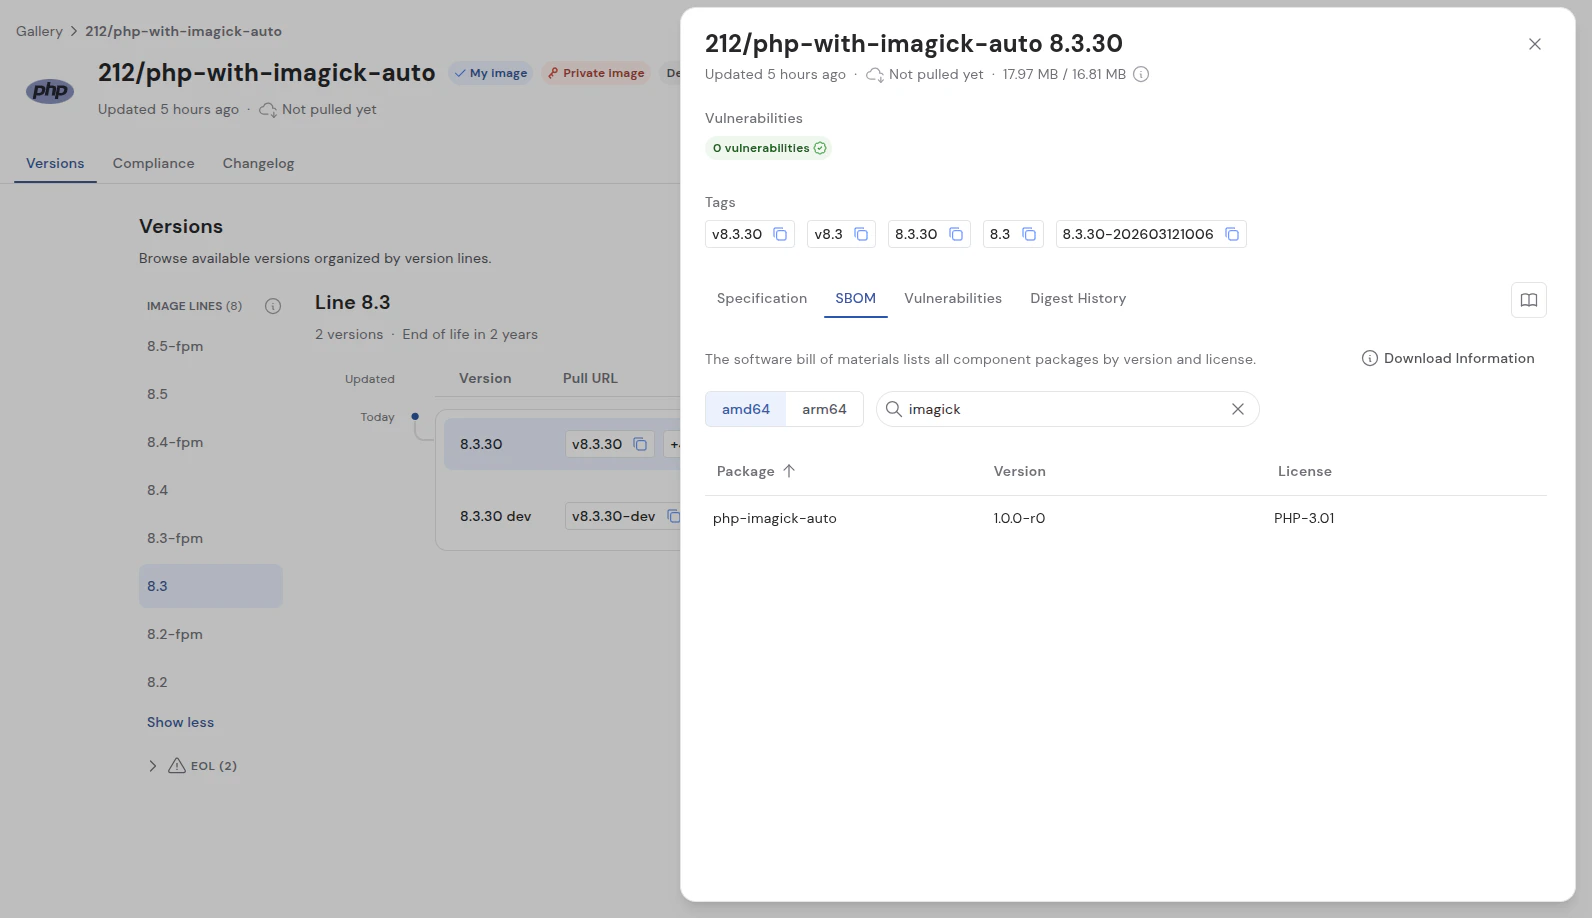Switch to the arm64 architecture

pyautogui.click(x=824, y=409)
